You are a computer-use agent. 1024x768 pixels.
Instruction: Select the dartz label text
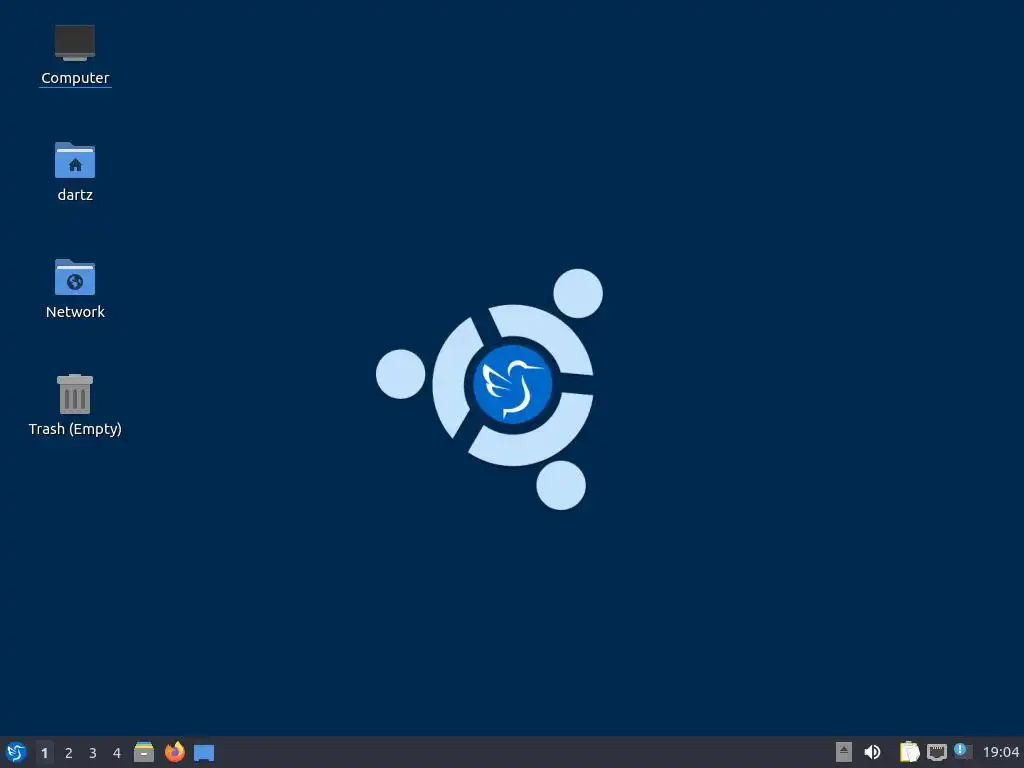pyautogui.click(x=75, y=195)
